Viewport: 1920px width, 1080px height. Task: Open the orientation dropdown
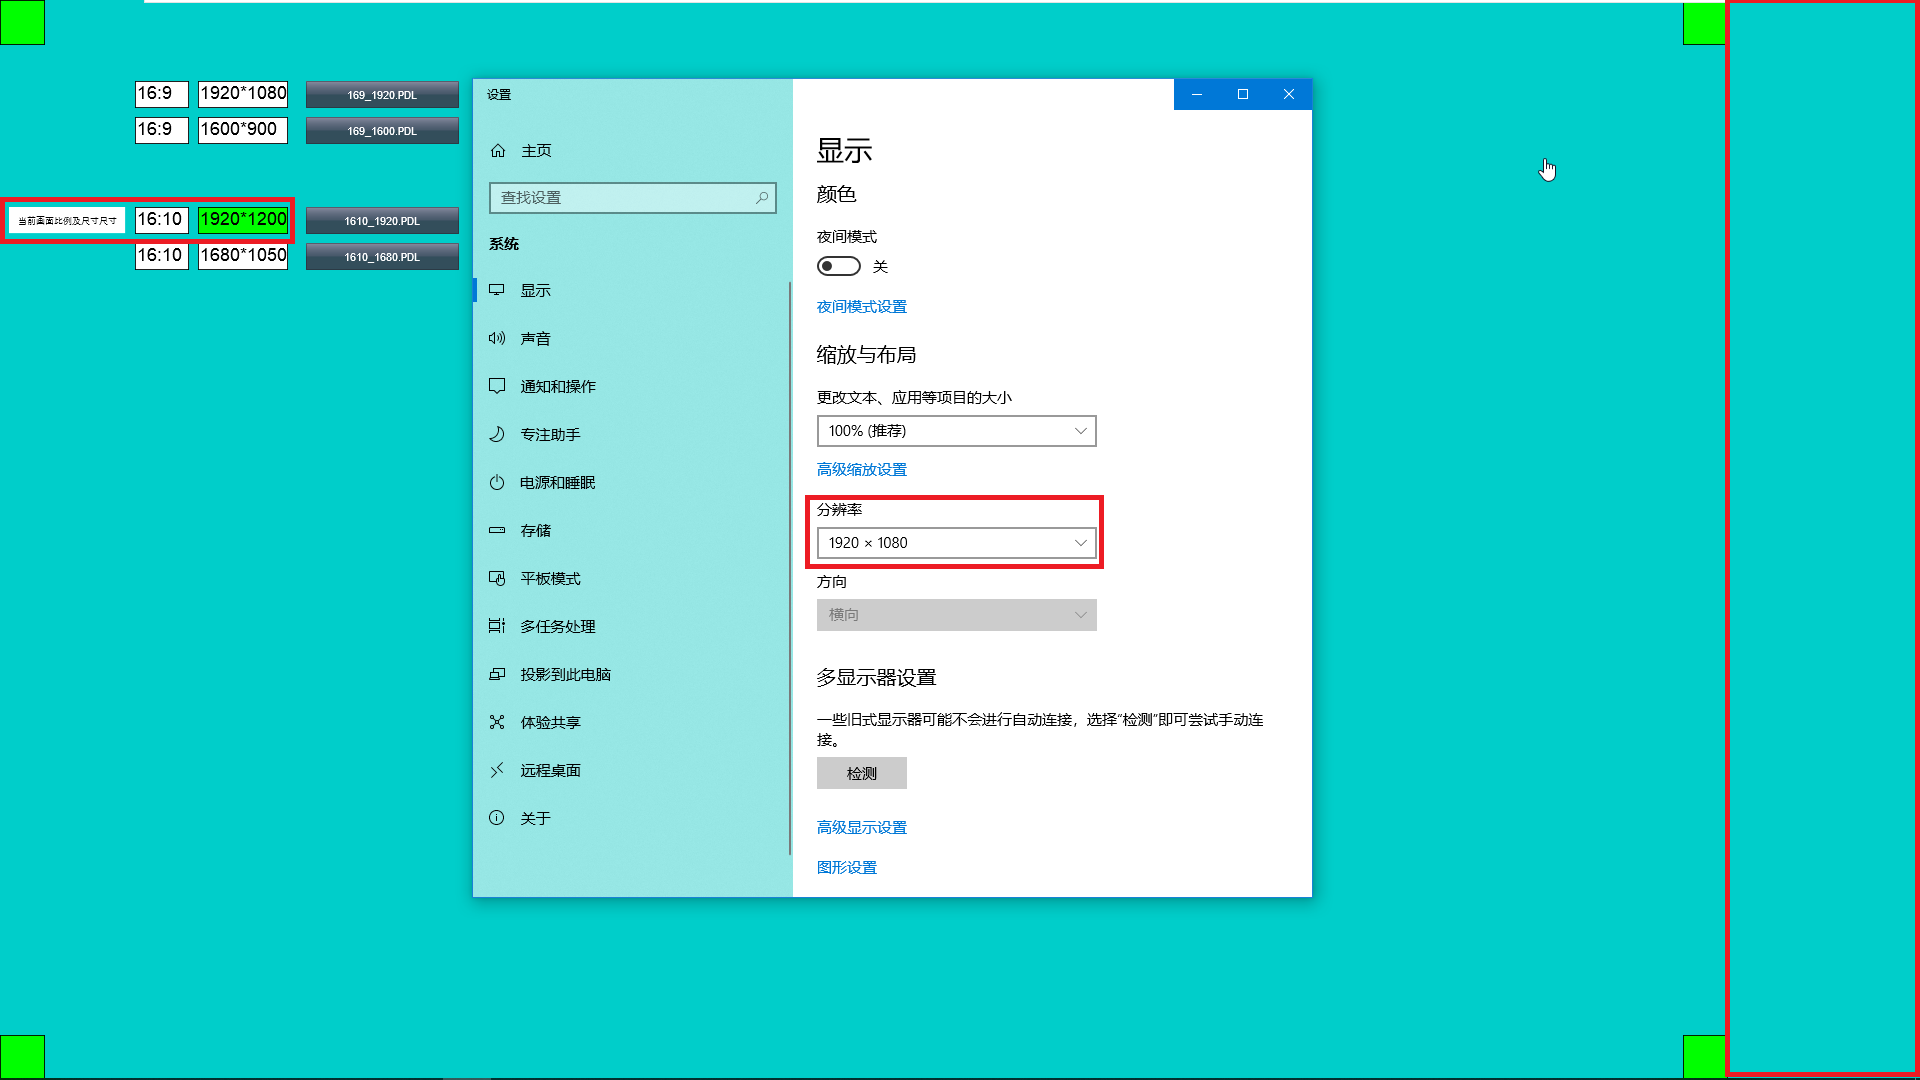click(956, 615)
